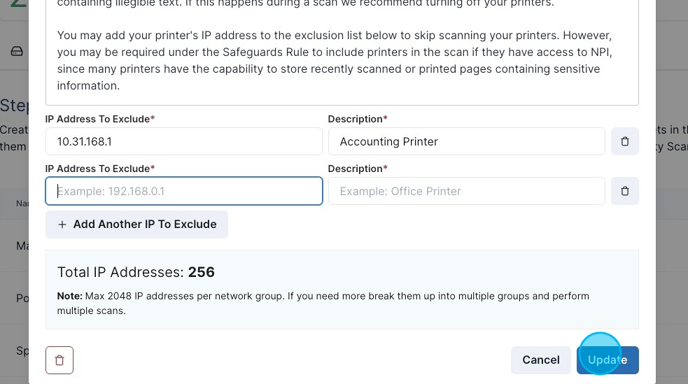The width and height of the screenshot is (688, 384).
Task: Click the red trash delete group button
Action: click(59, 360)
